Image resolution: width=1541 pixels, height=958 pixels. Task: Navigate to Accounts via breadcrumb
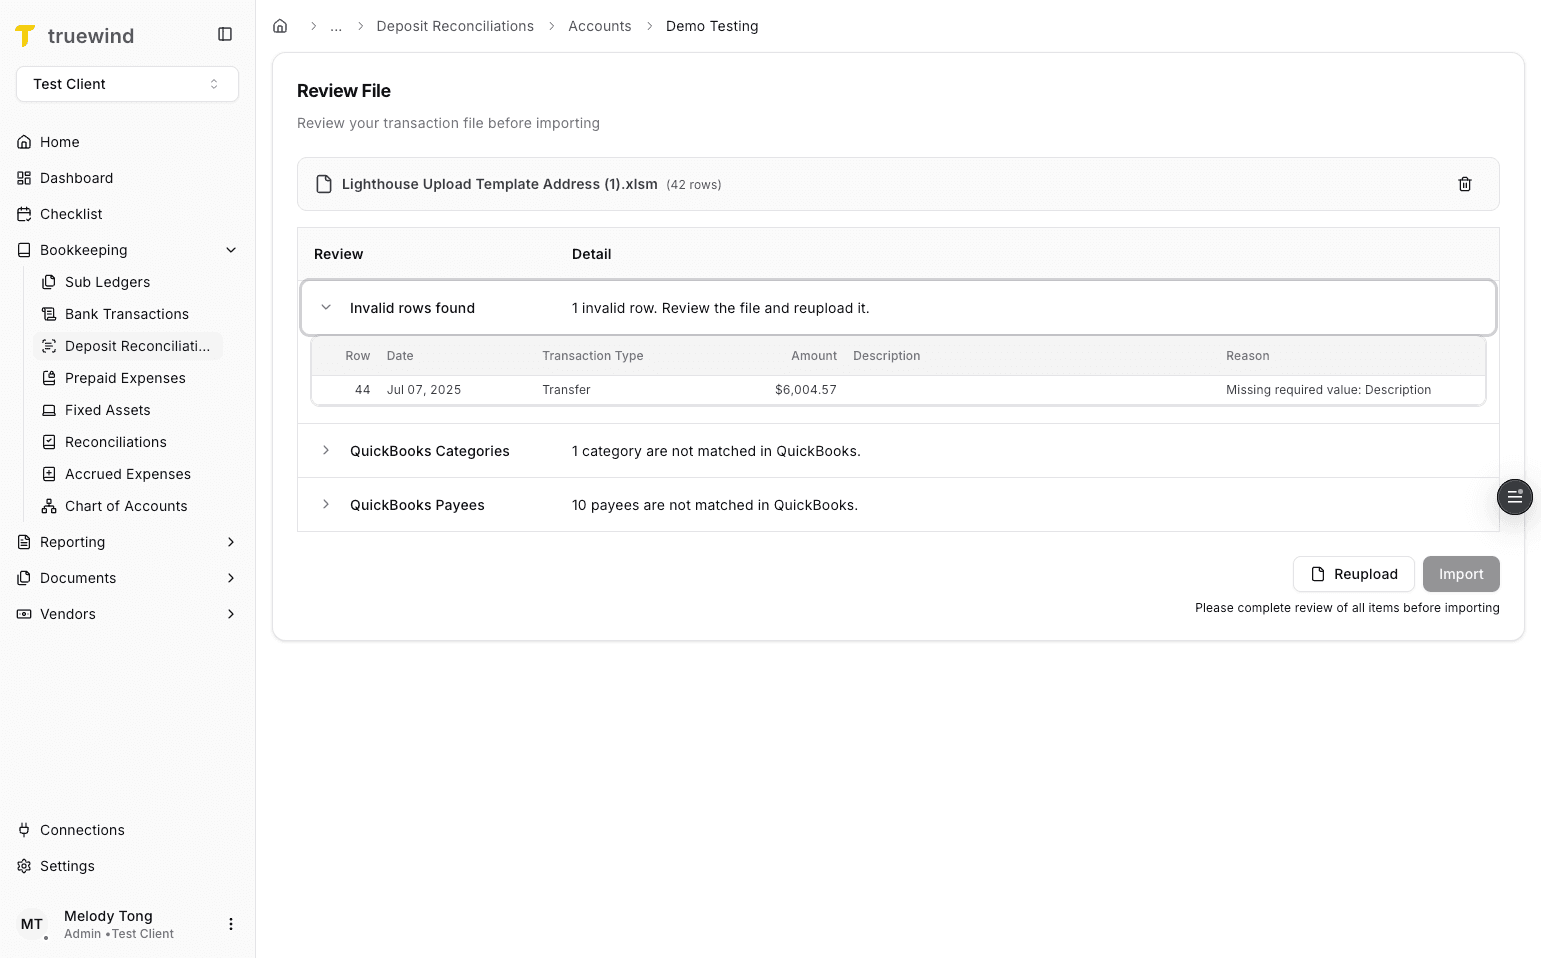[599, 26]
